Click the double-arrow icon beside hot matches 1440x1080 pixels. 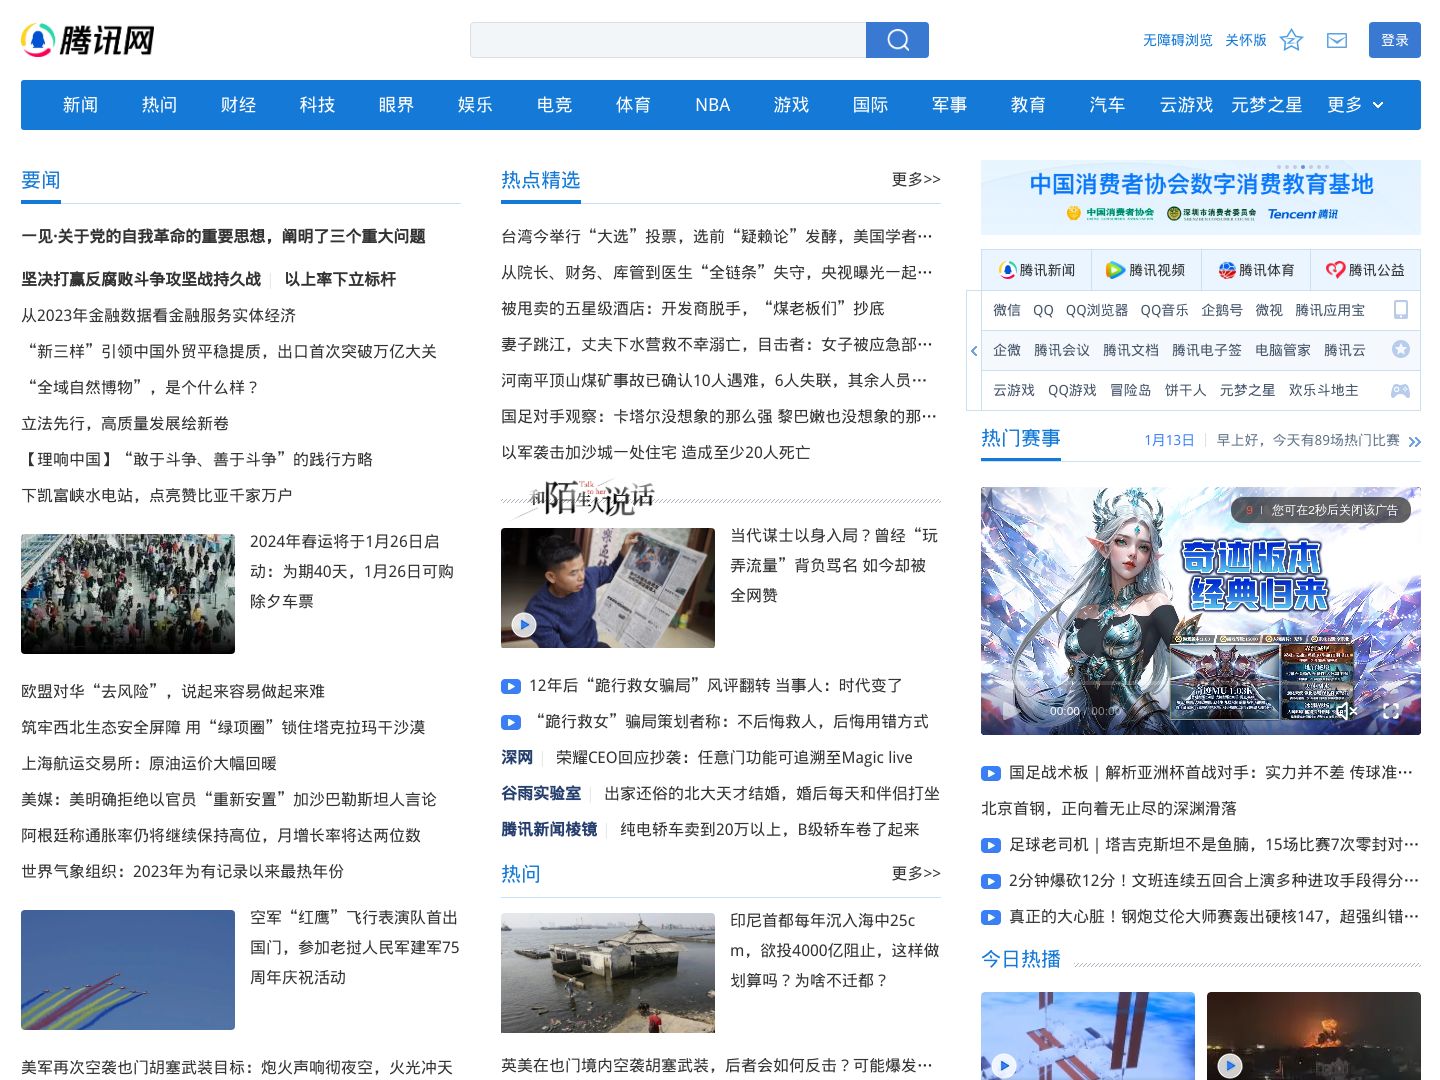pyautogui.click(x=1414, y=441)
